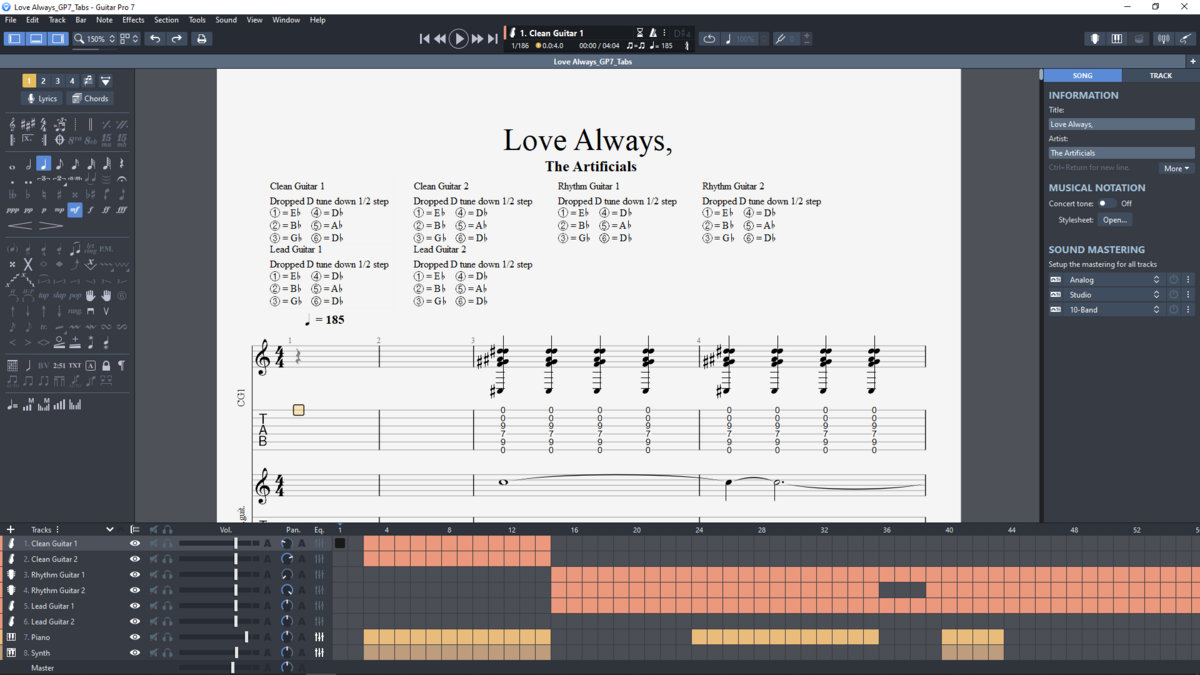The image size is (1200, 675).
Task: Jump to the first bar
Action: [424, 39]
